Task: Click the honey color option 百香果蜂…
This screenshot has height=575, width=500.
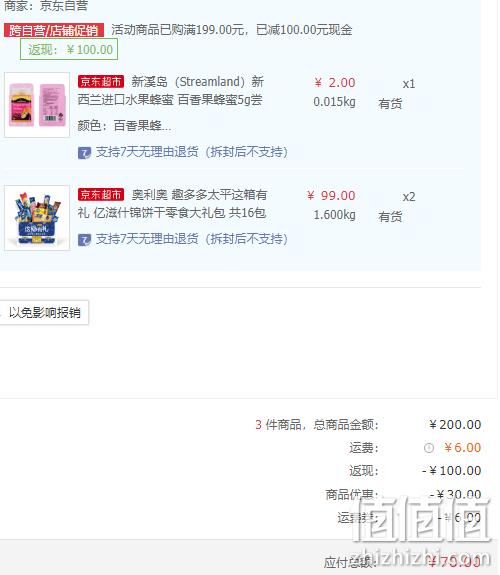Action: [124, 126]
